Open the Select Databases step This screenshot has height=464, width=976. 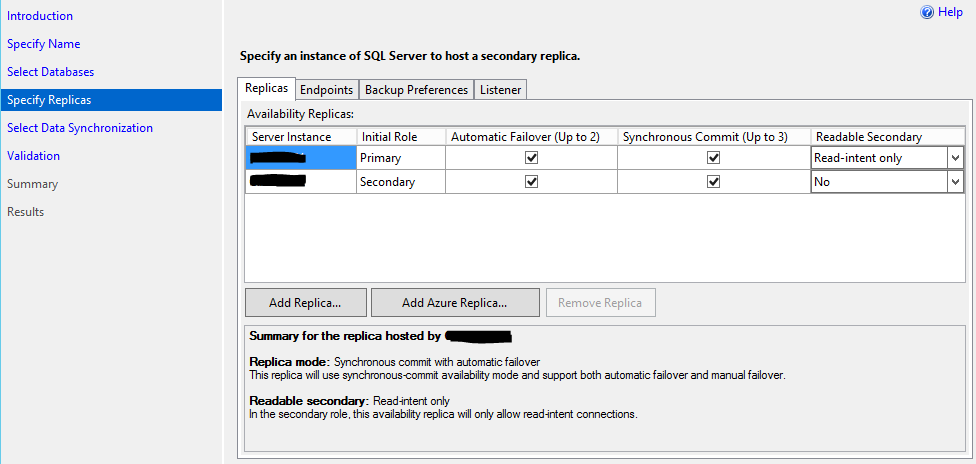coord(51,72)
